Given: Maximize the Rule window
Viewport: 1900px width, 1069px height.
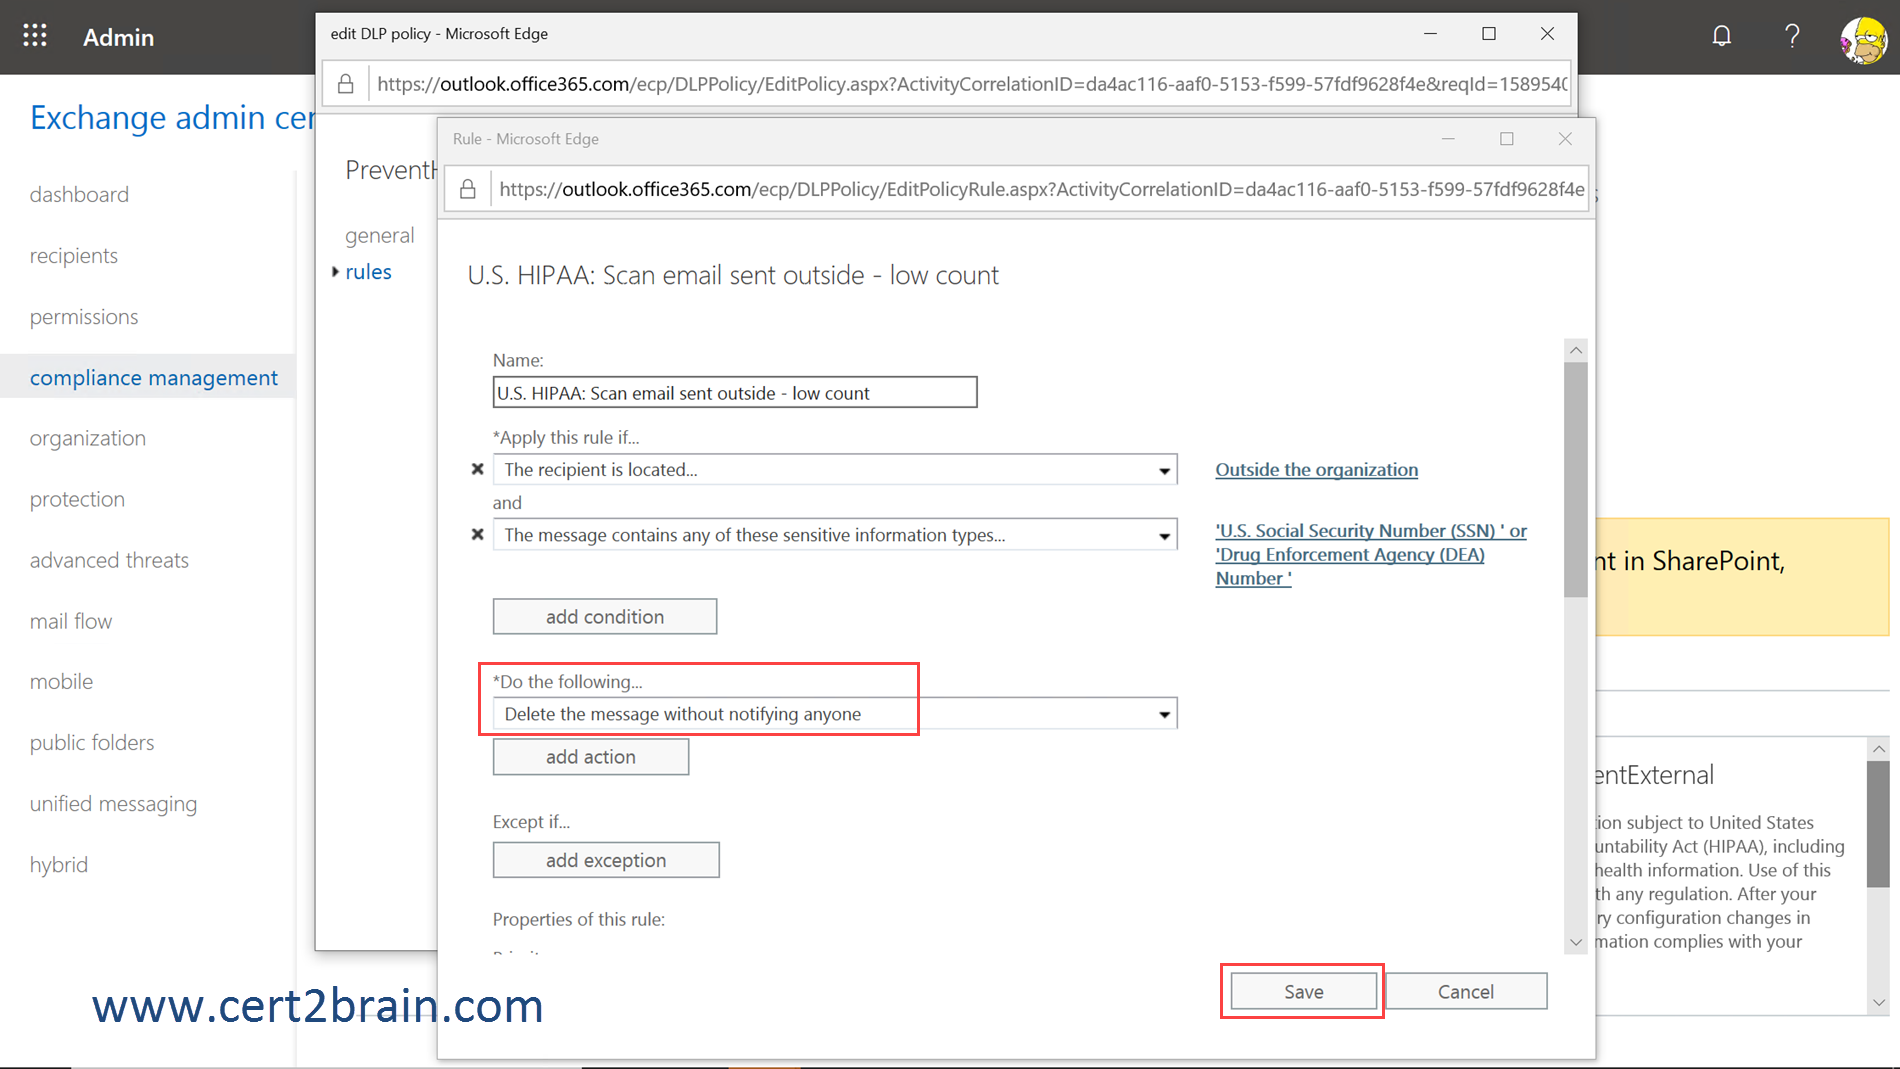Looking at the screenshot, I should coord(1506,139).
